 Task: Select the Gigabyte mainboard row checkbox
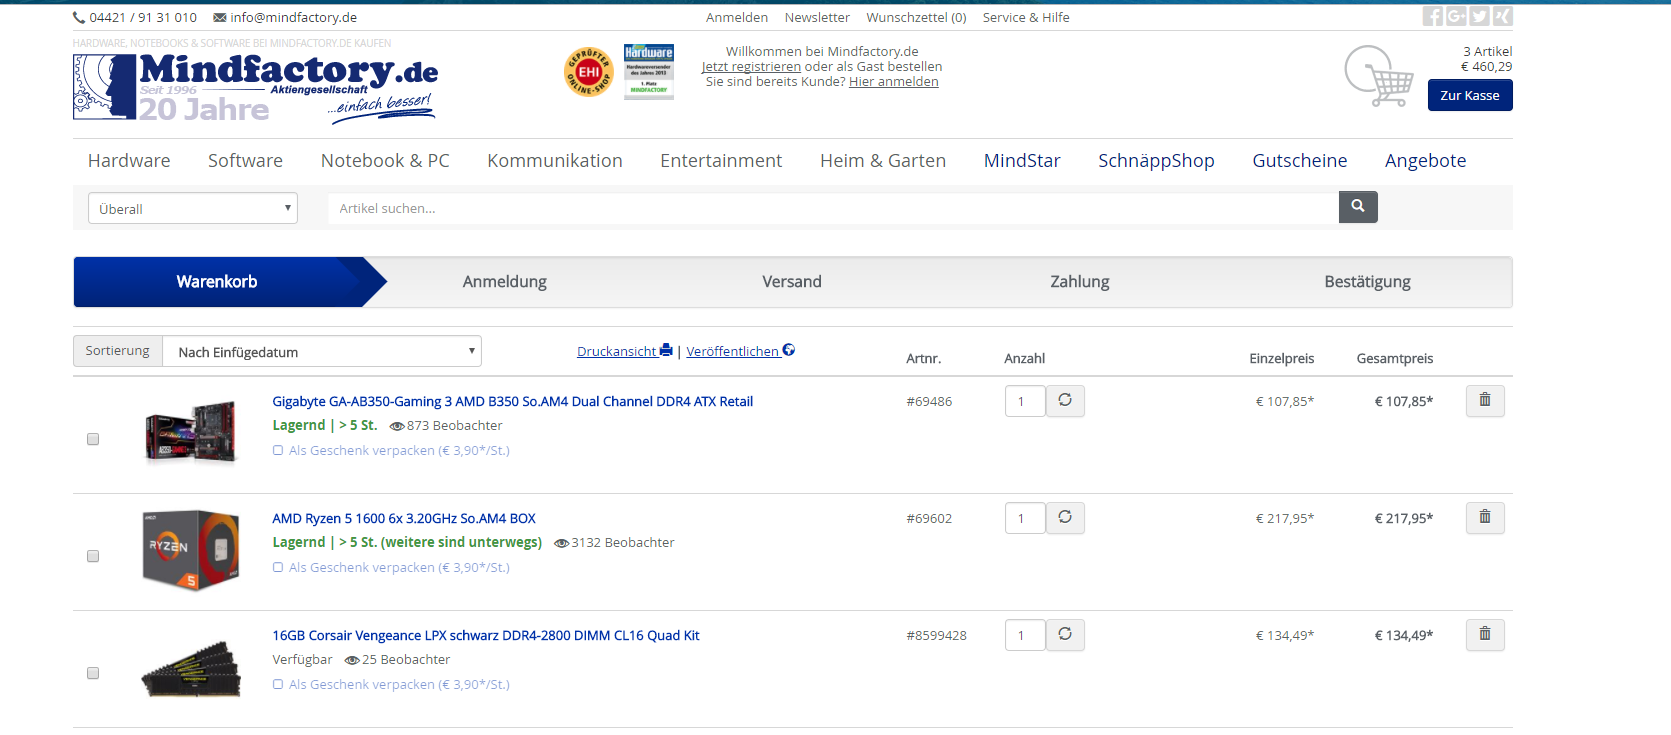[93, 439]
